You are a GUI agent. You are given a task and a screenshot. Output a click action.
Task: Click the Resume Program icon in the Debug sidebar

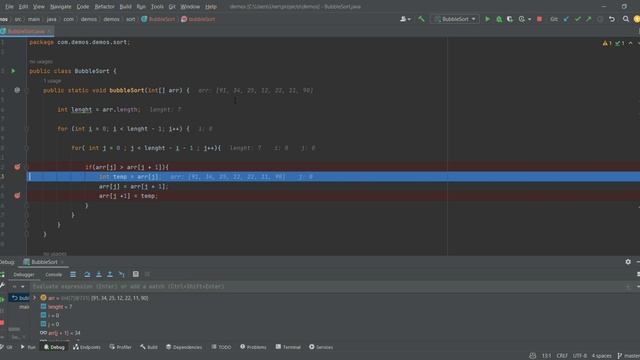pyautogui.click(x=2, y=299)
